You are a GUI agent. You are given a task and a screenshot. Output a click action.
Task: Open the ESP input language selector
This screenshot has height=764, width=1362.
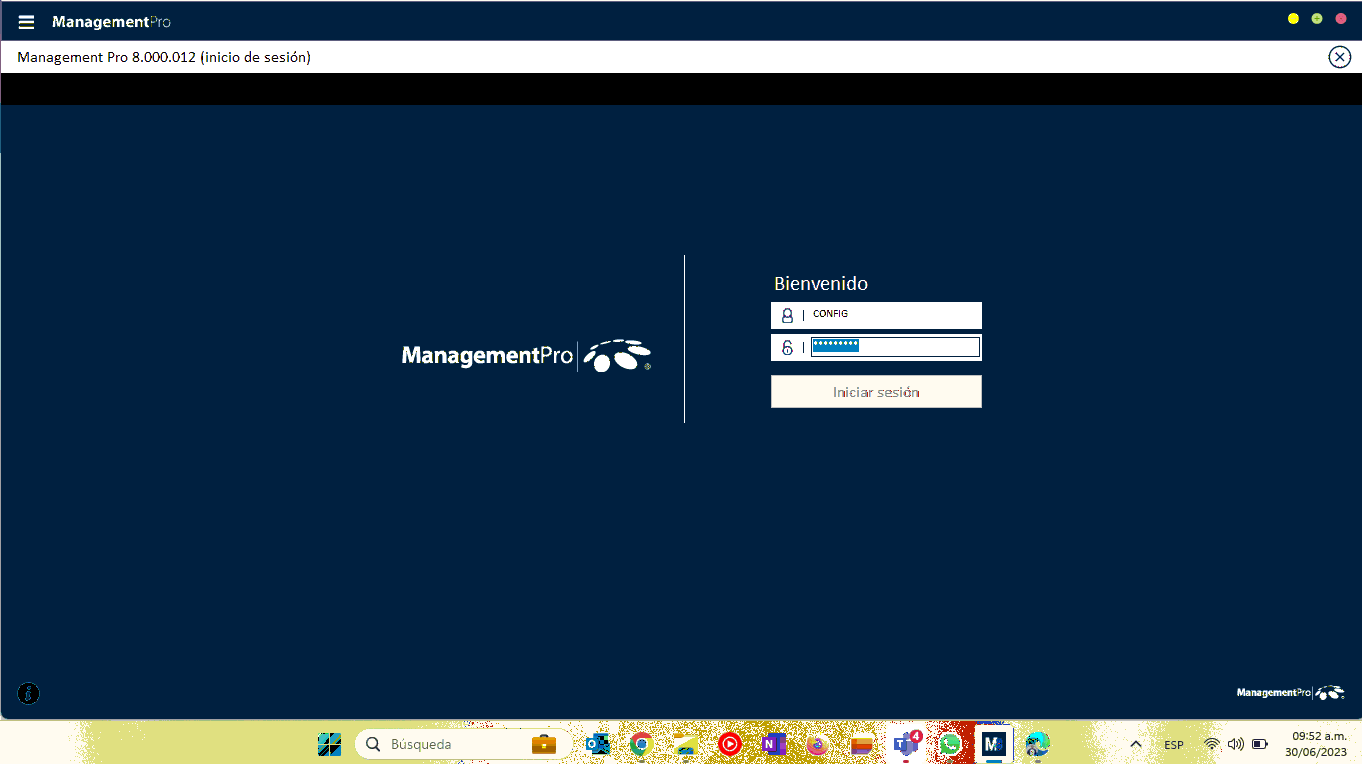click(x=1174, y=745)
